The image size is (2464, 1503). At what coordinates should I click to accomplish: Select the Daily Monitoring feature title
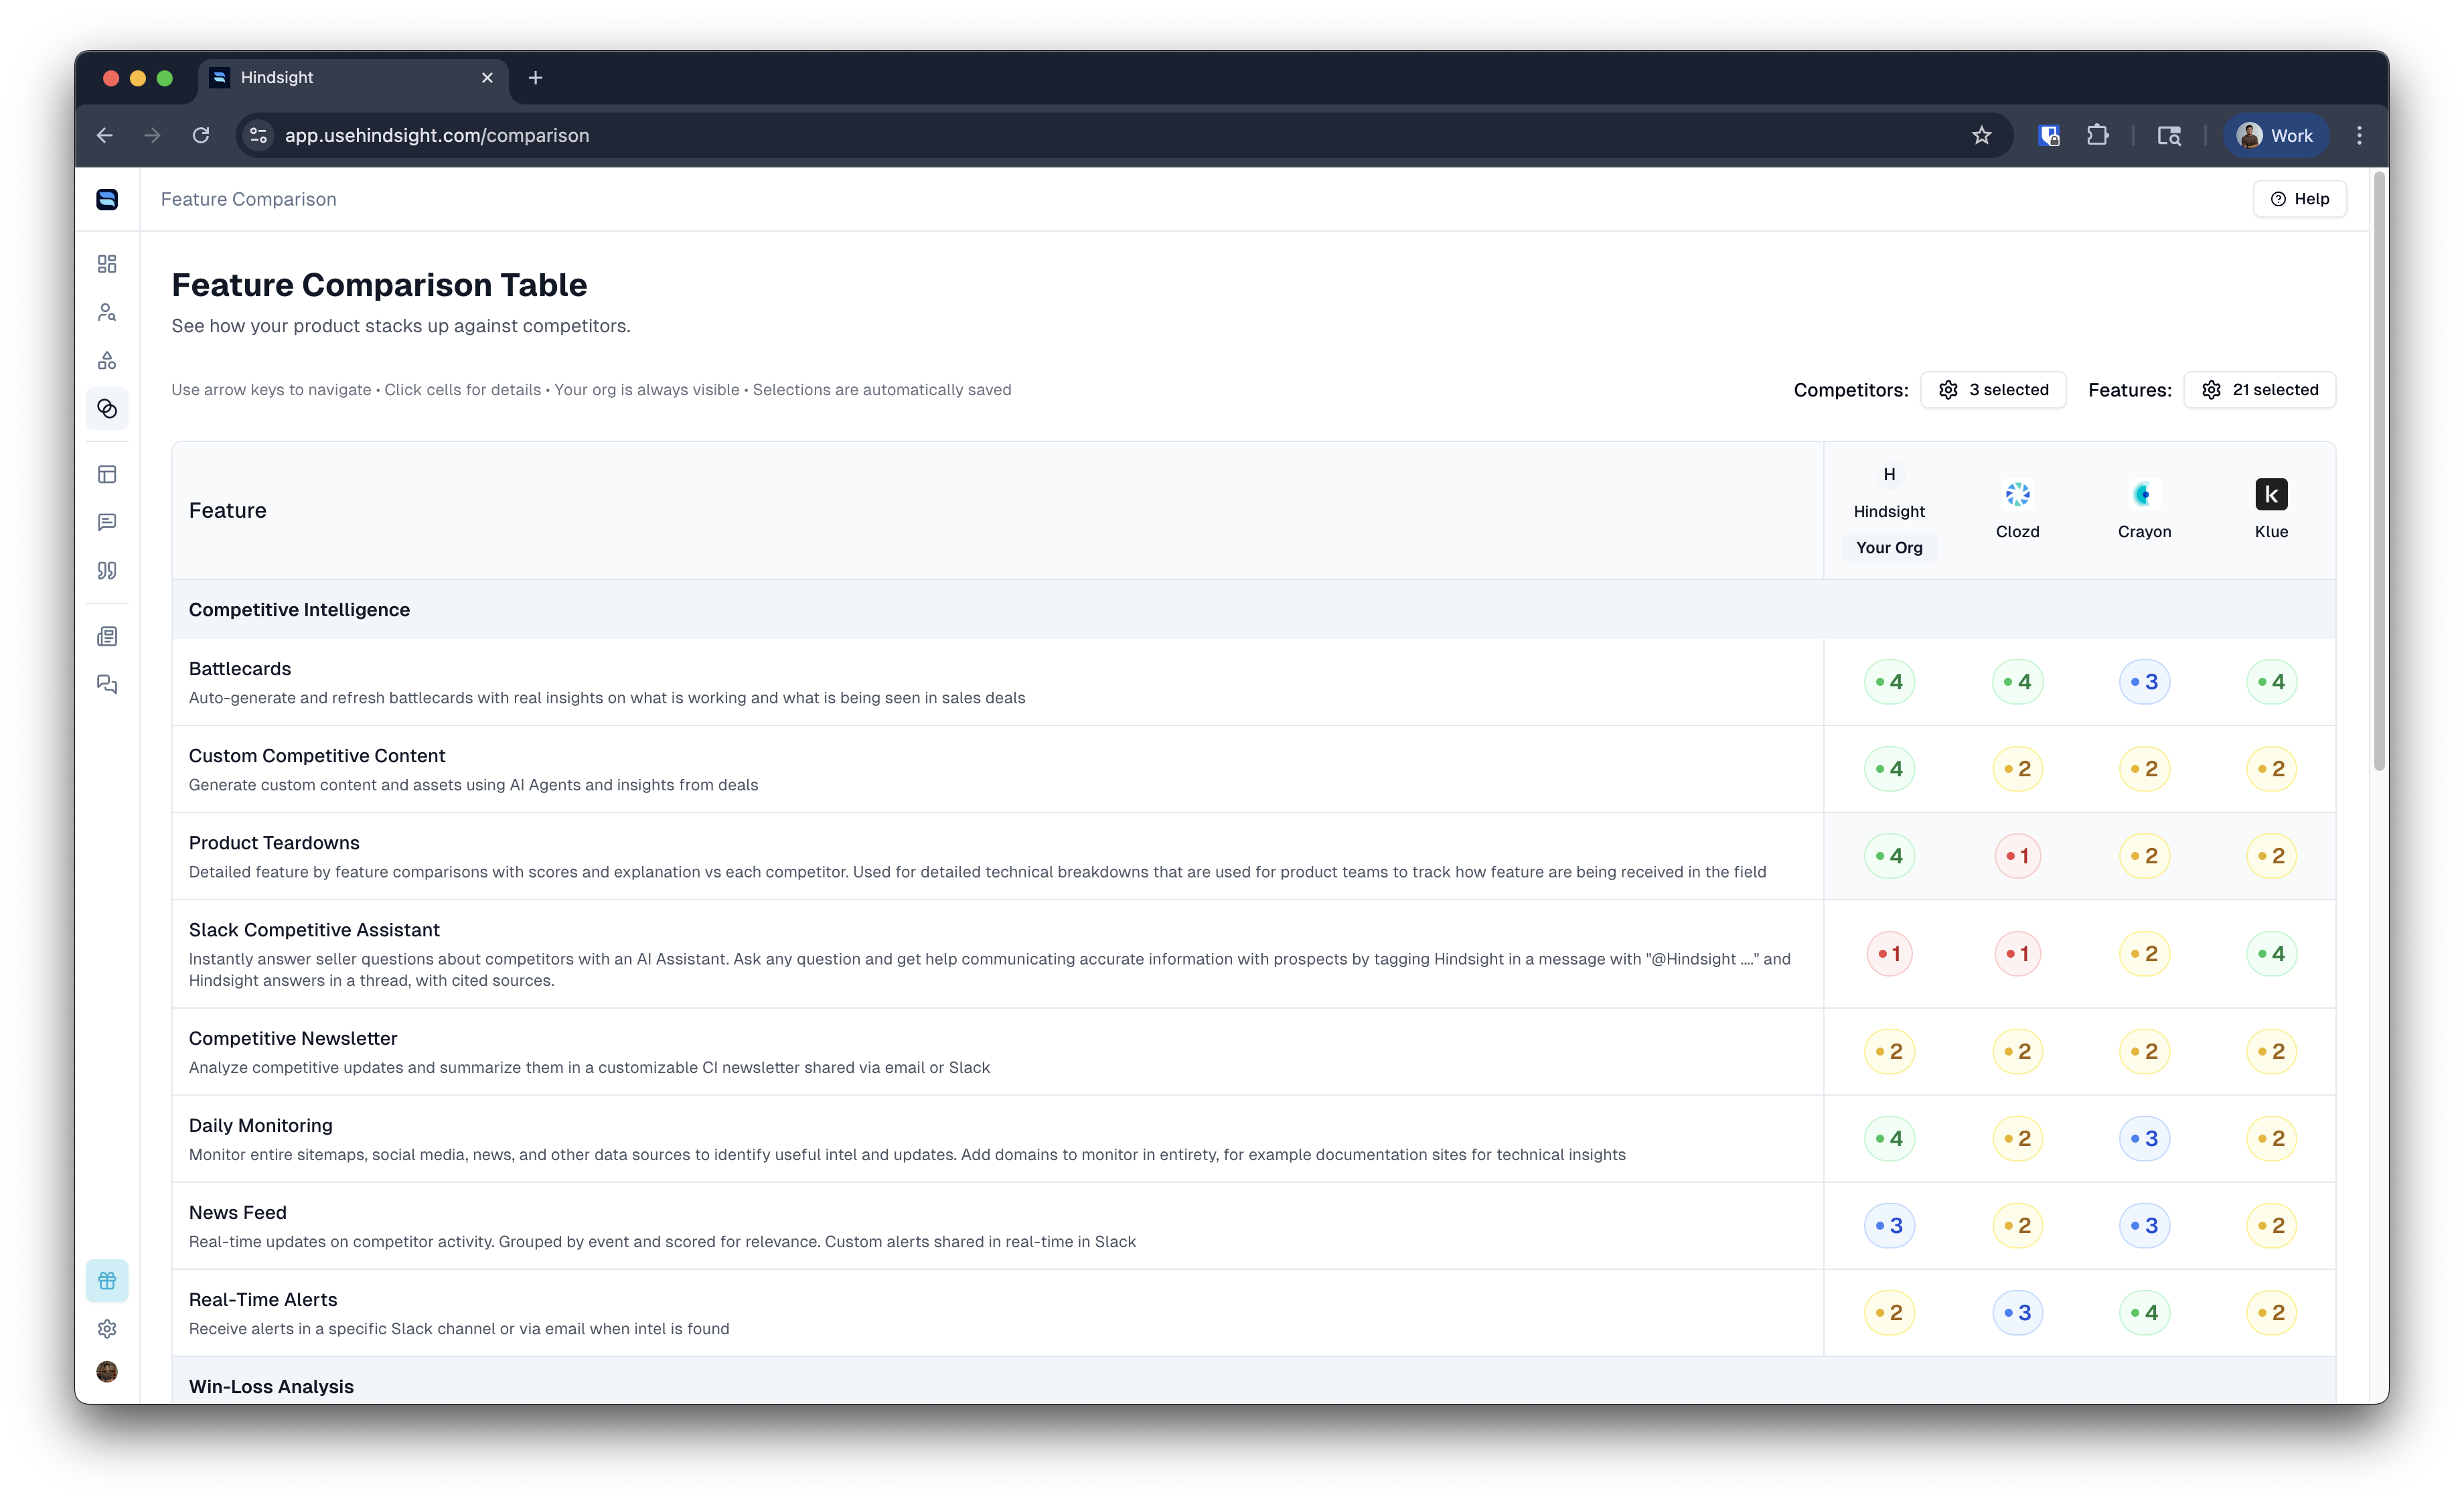click(261, 1126)
